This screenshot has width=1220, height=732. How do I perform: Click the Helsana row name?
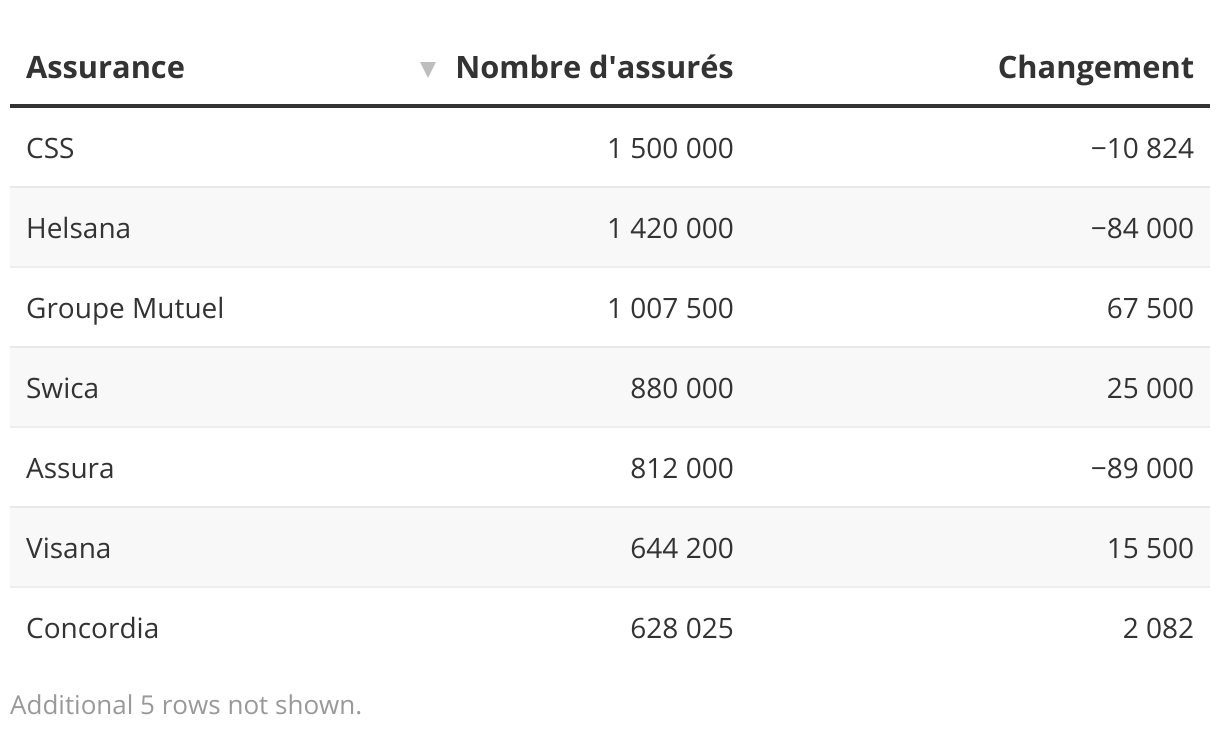click(x=78, y=228)
